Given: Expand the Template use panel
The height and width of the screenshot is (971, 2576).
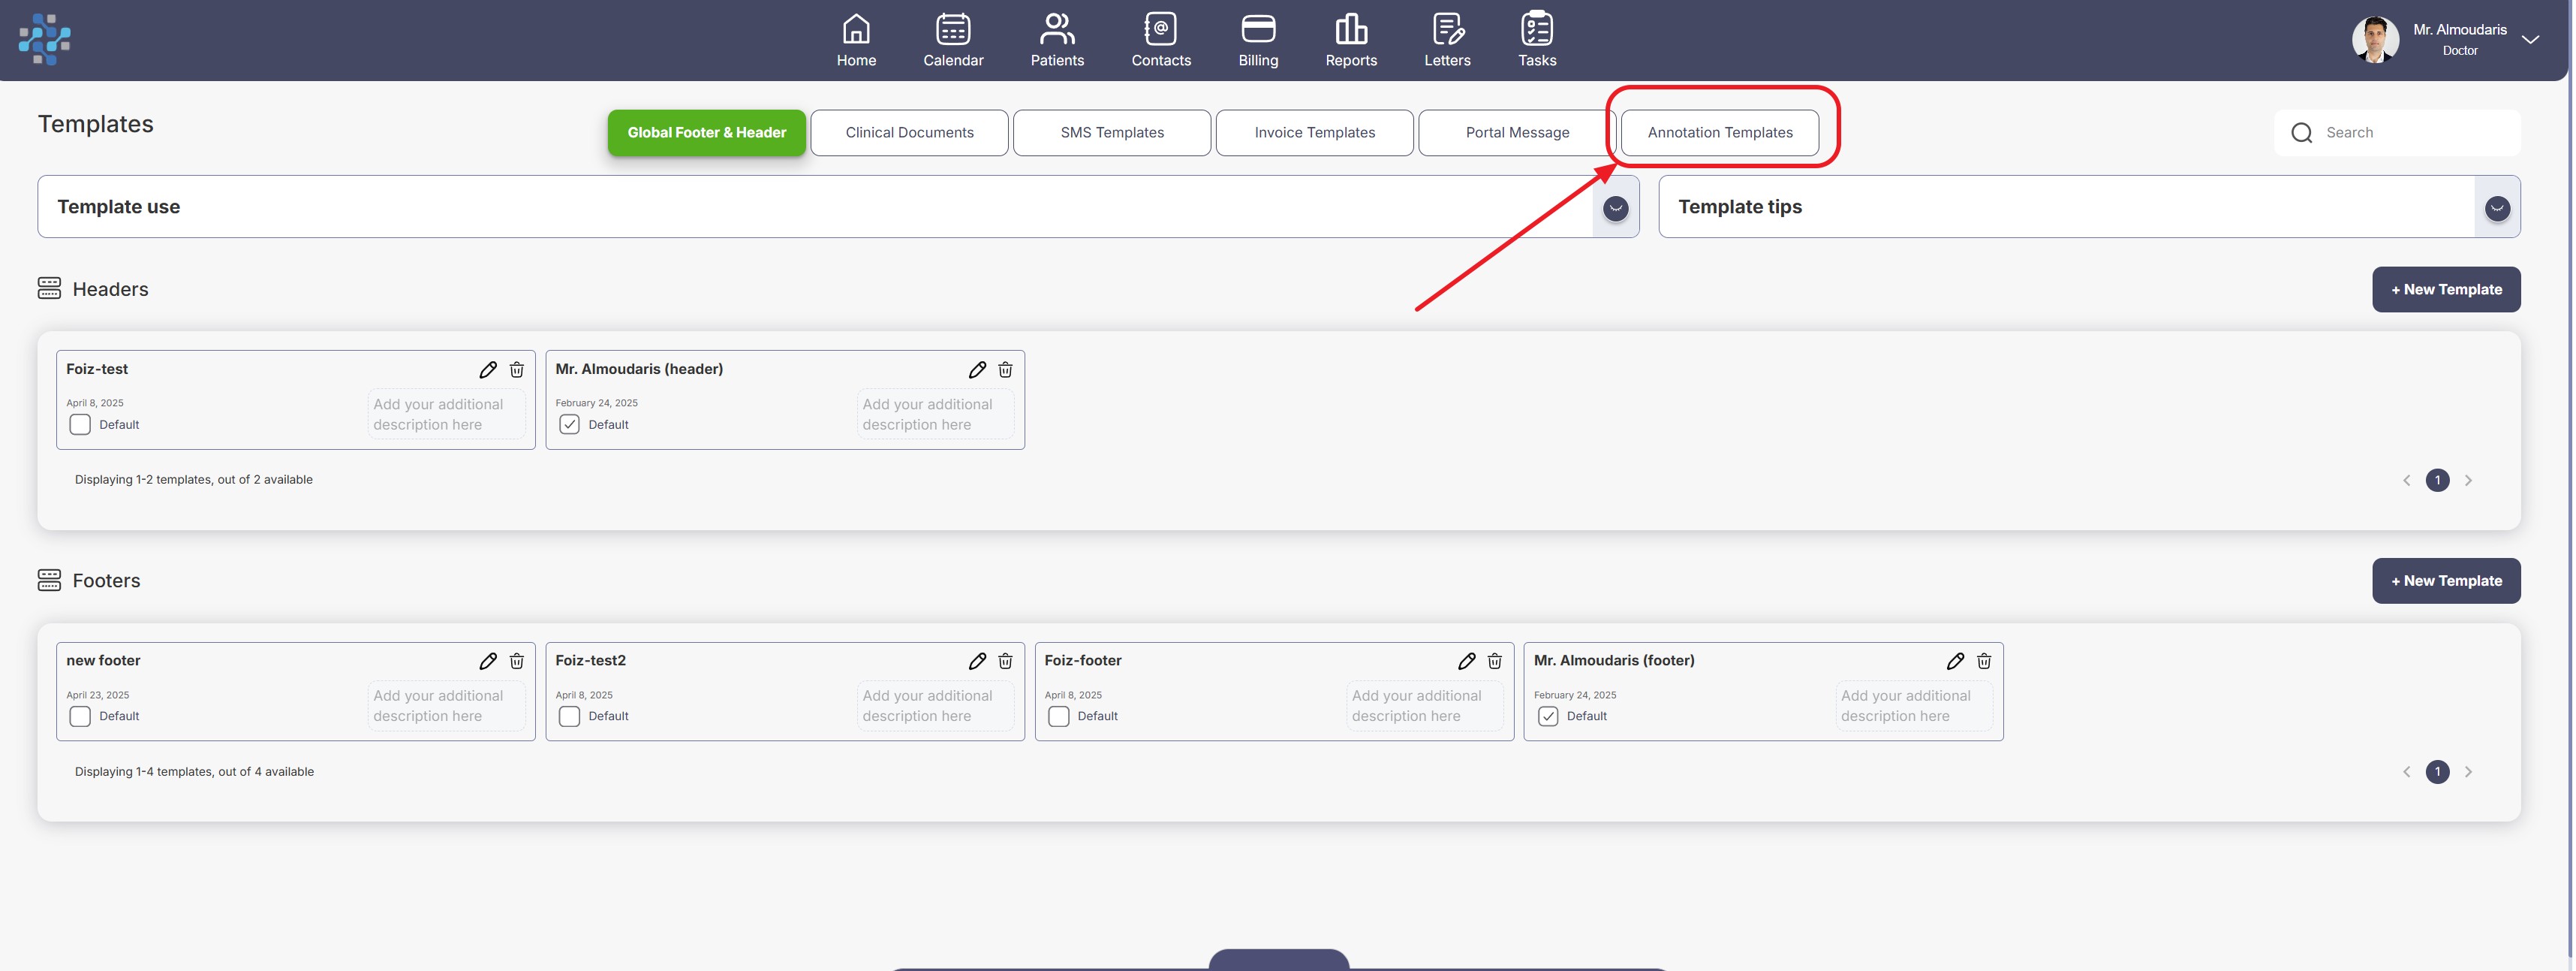Looking at the screenshot, I should [1615, 208].
